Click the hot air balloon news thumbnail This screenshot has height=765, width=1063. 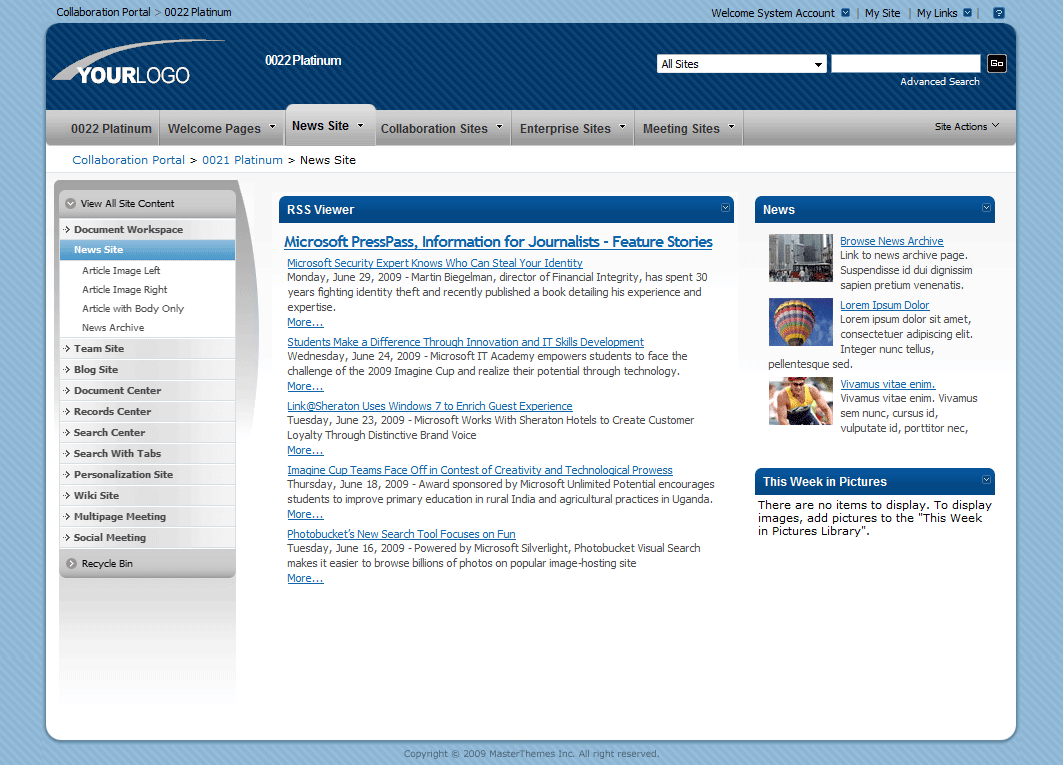[x=800, y=322]
